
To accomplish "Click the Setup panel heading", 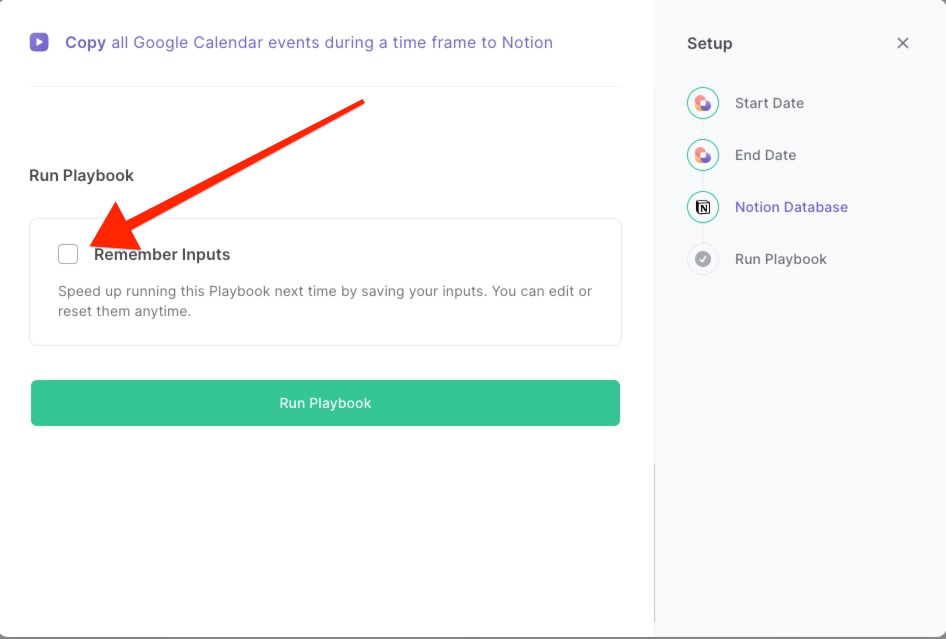I will 710,43.
